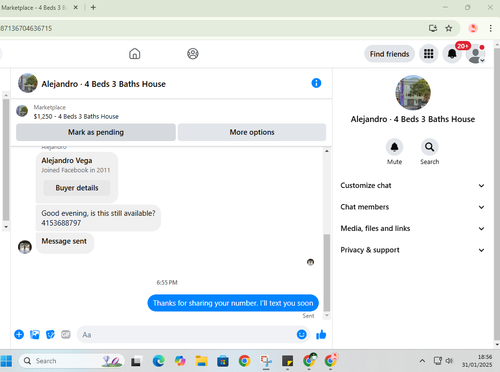Click the Find friends button

(x=389, y=54)
